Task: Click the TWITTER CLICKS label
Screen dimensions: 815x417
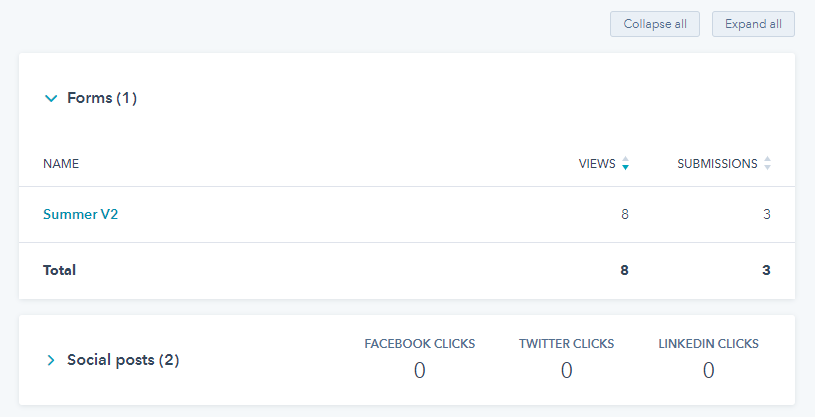Action: (567, 344)
